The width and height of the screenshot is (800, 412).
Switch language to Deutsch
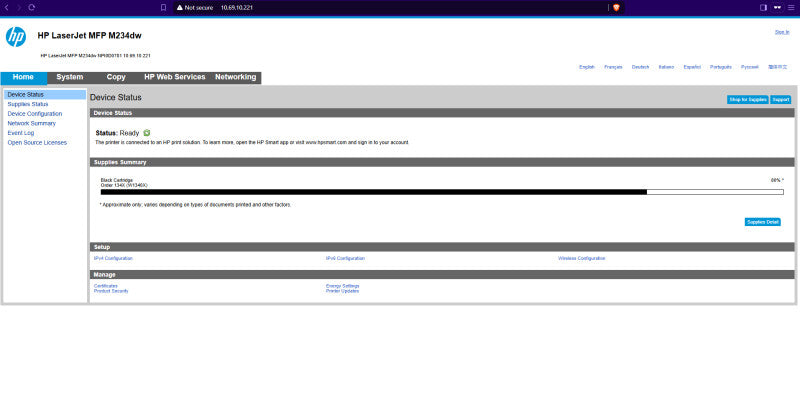tap(640, 67)
